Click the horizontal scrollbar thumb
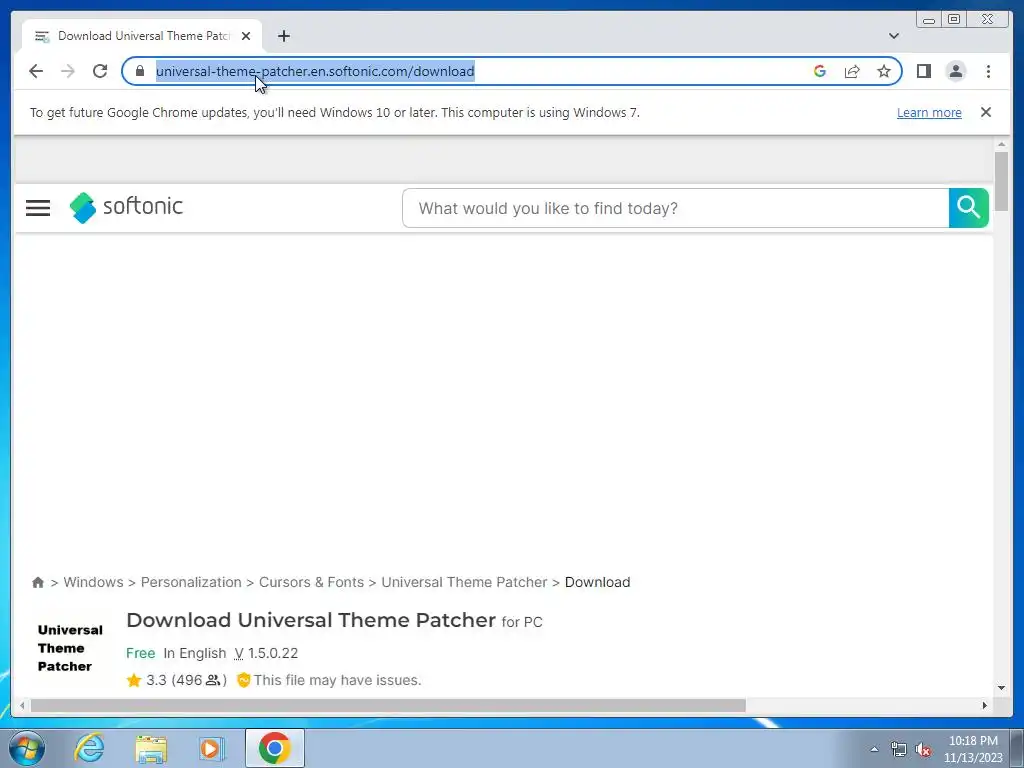 click(x=388, y=705)
